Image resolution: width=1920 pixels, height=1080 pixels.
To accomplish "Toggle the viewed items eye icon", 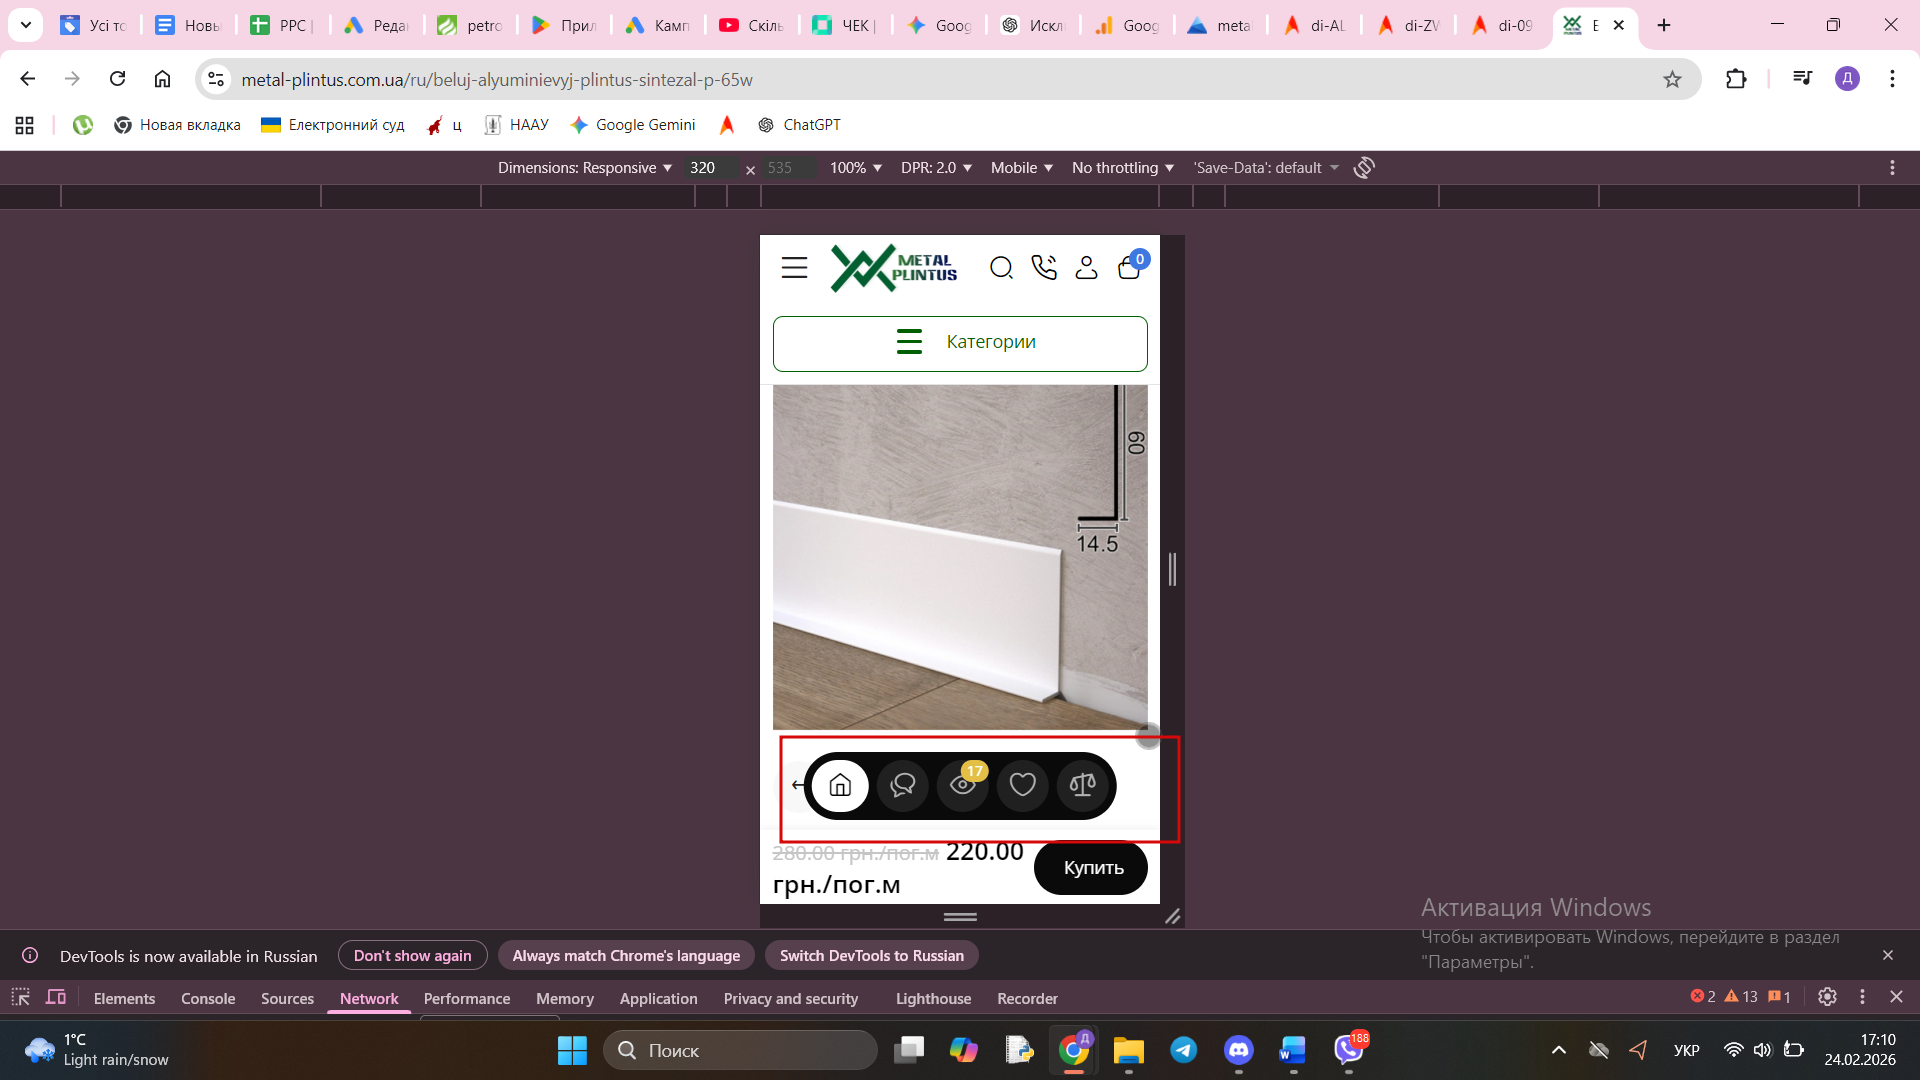I will pos(963,785).
